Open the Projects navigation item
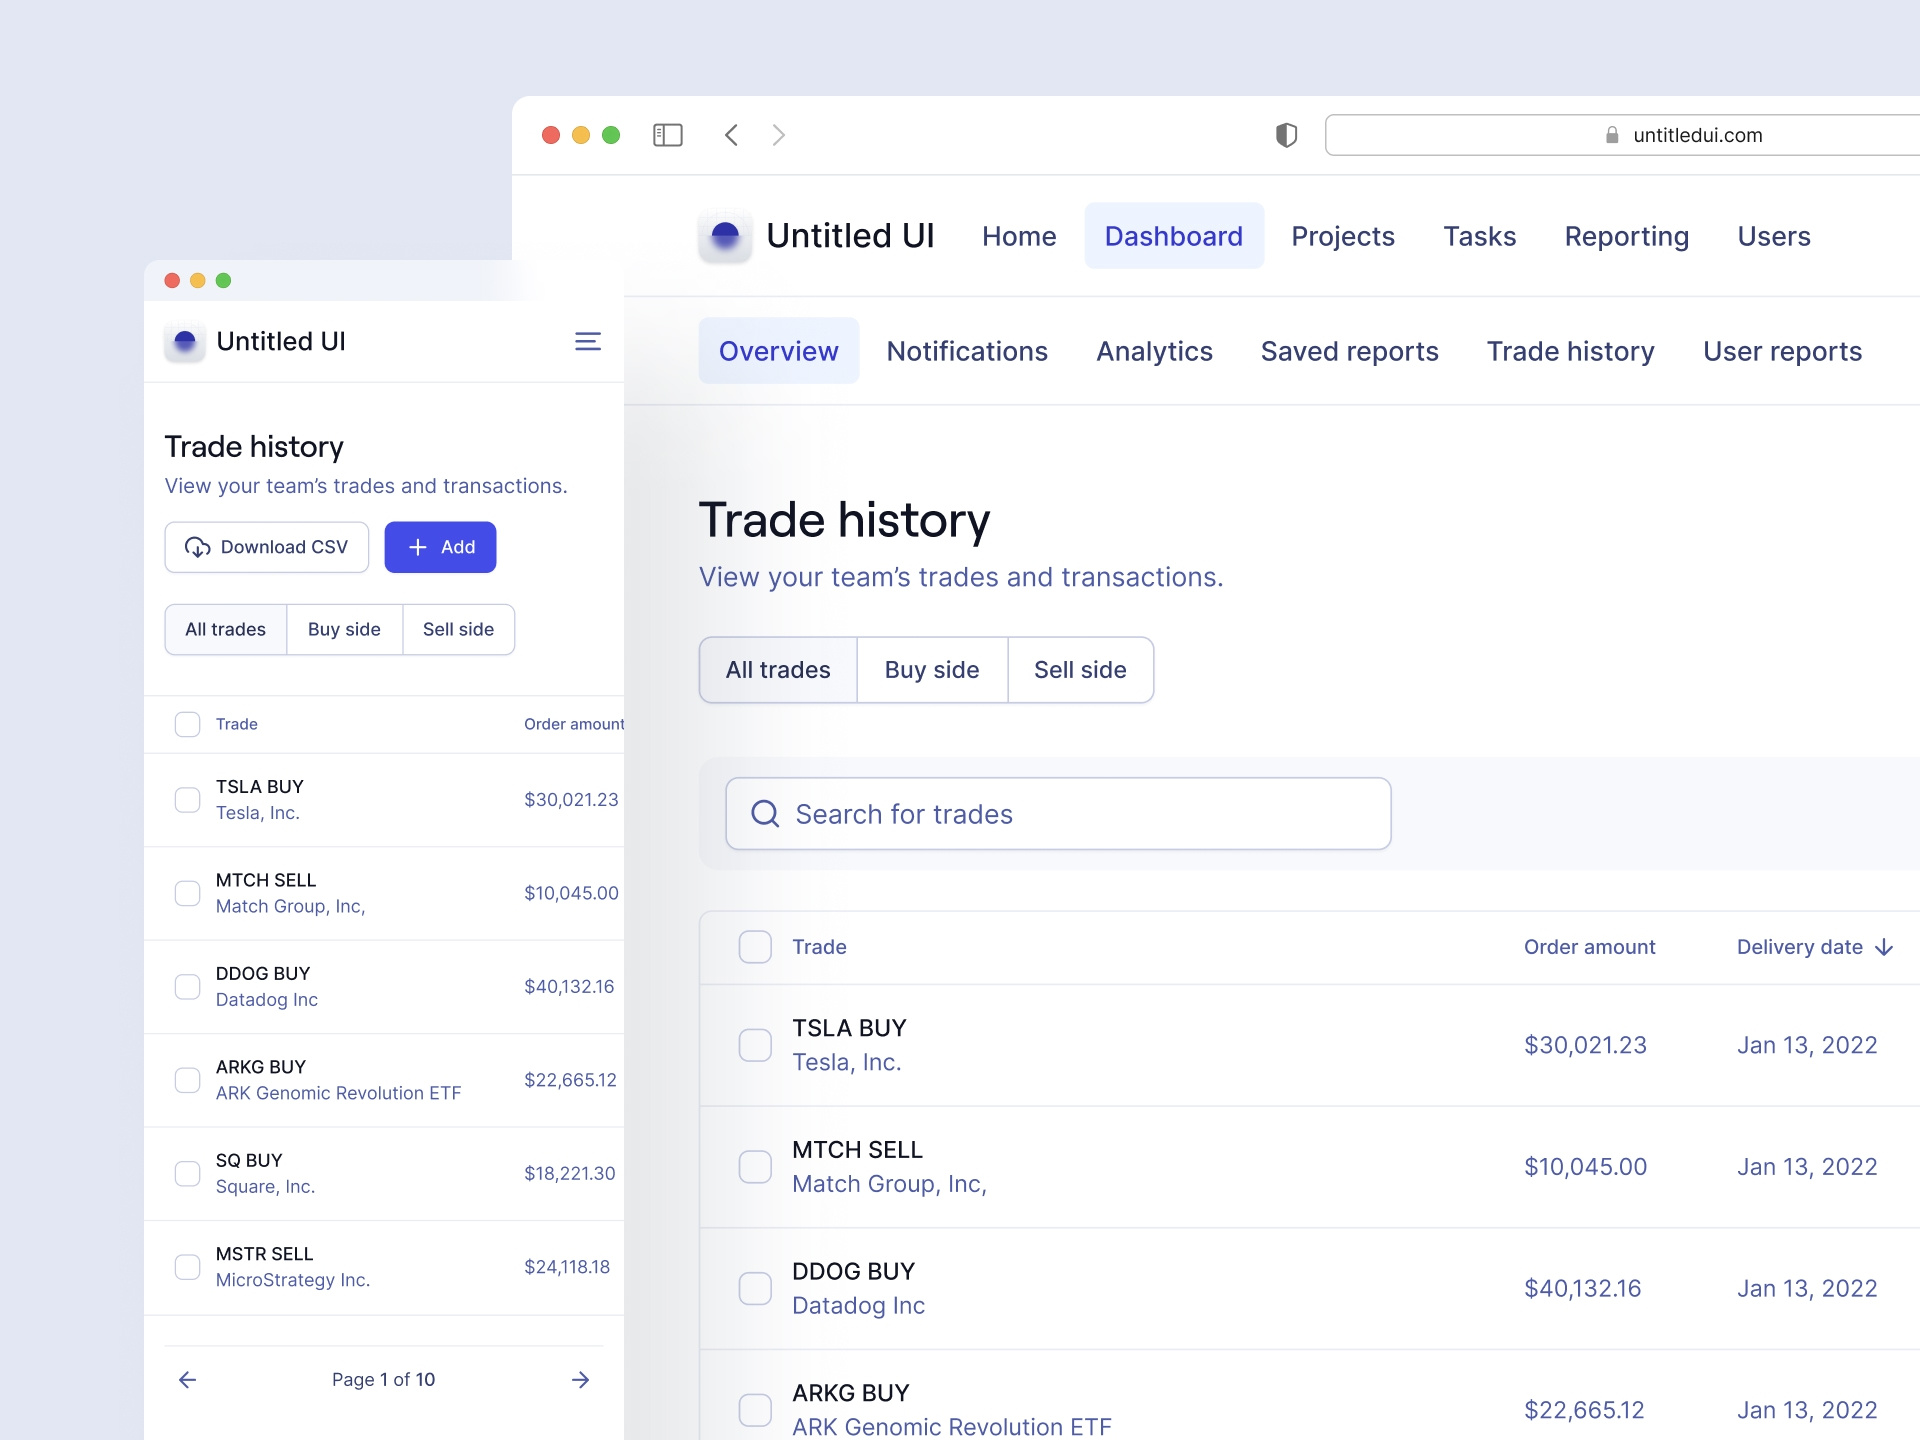Screen dimensions: 1920x1440 1343,236
